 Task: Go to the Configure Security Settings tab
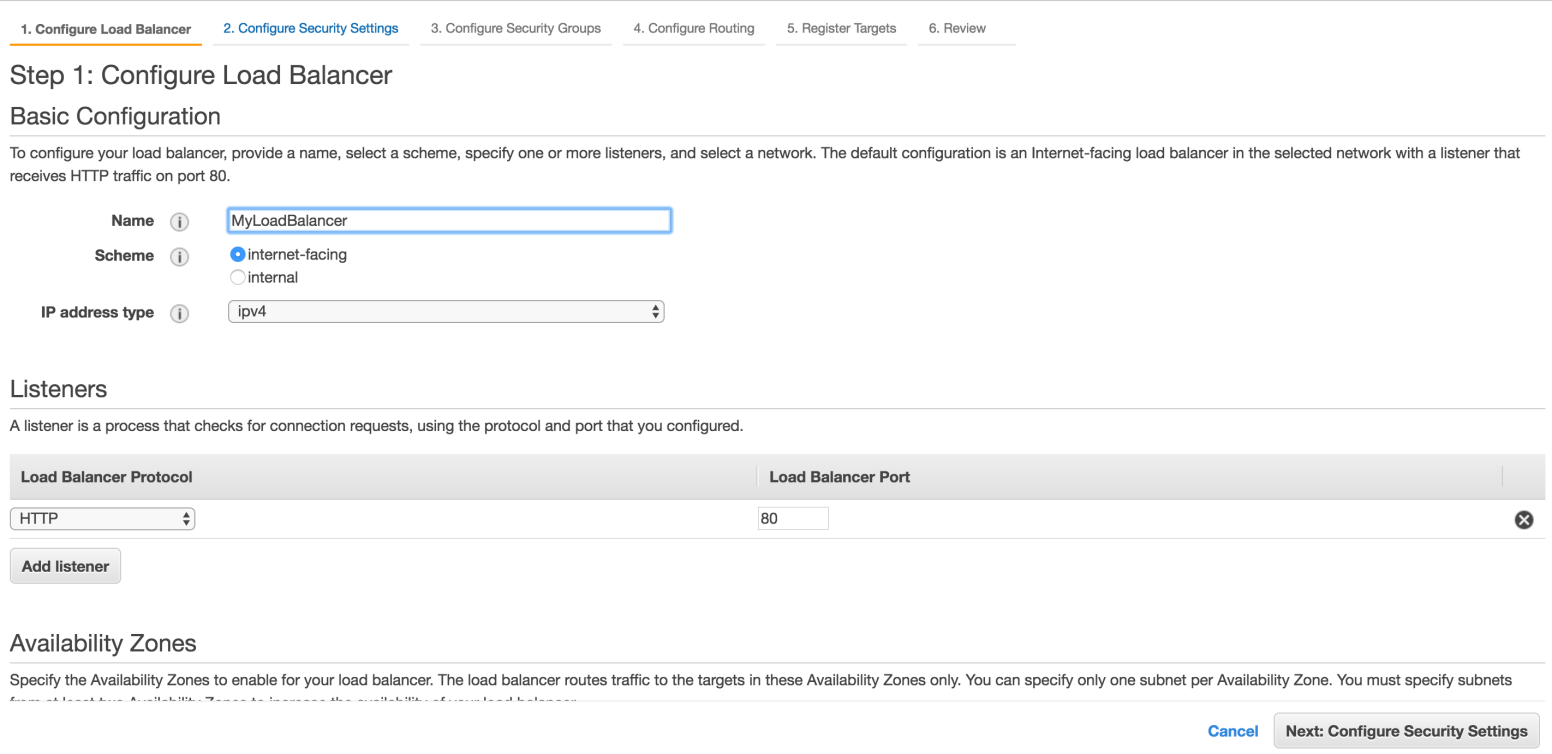coord(310,29)
